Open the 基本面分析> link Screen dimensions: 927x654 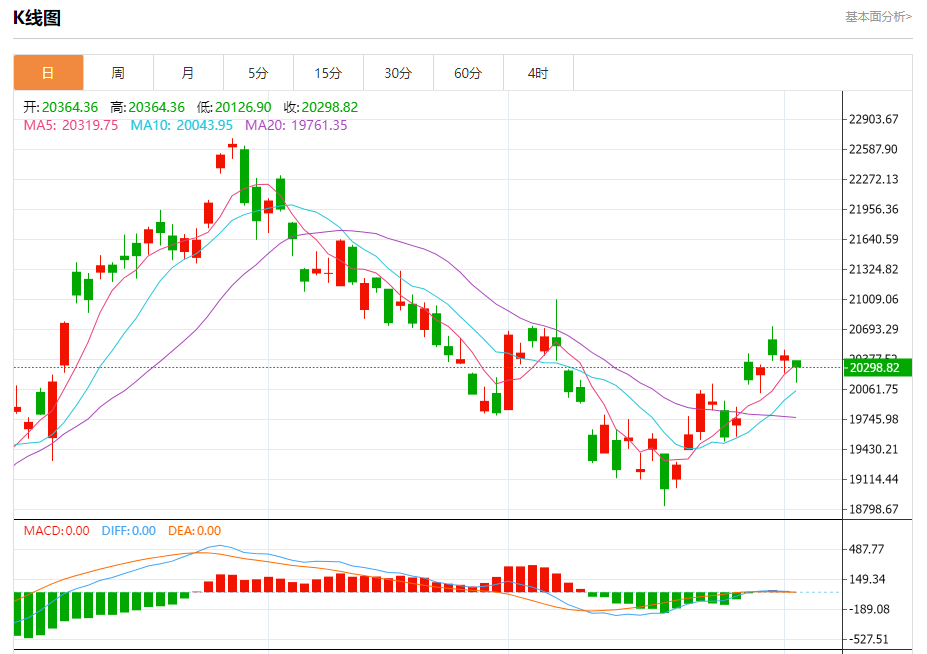pyautogui.click(x=878, y=17)
